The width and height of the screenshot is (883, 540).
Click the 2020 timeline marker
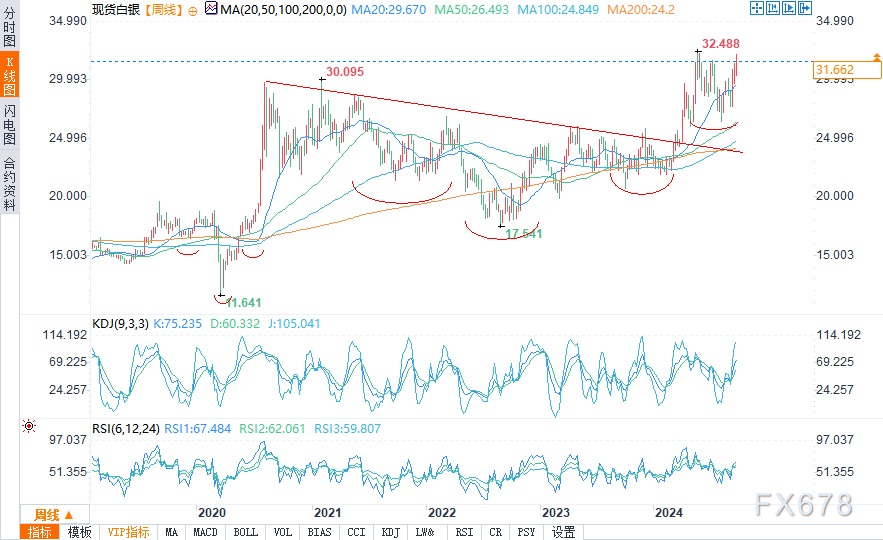(x=212, y=513)
